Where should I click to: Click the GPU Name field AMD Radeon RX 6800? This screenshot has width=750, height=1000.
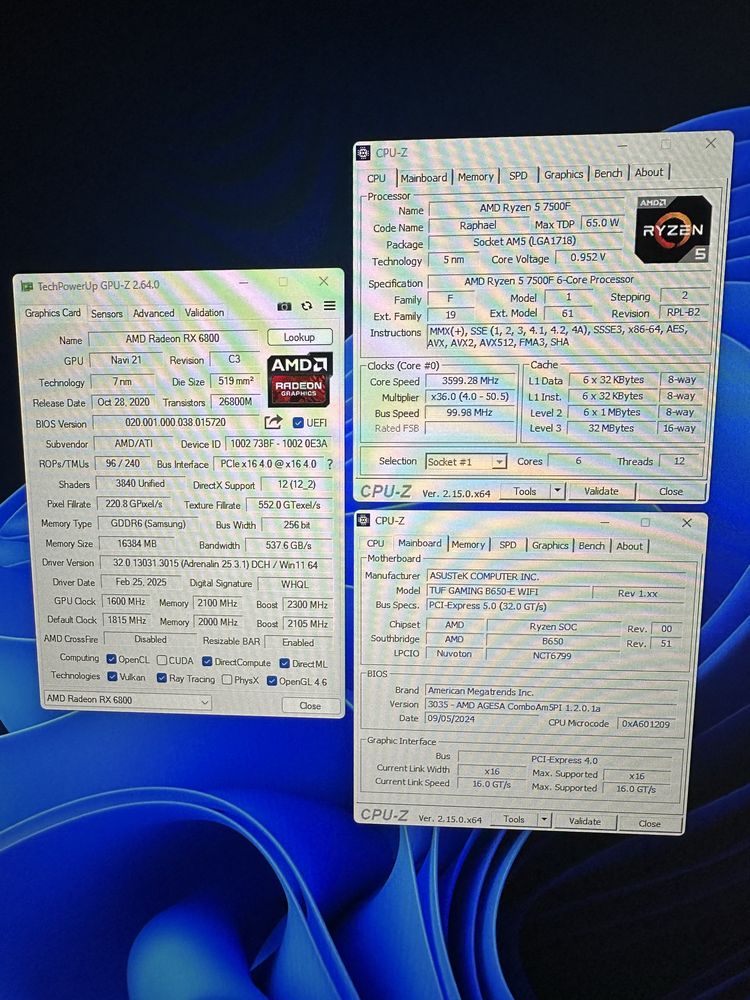tap(172, 339)
